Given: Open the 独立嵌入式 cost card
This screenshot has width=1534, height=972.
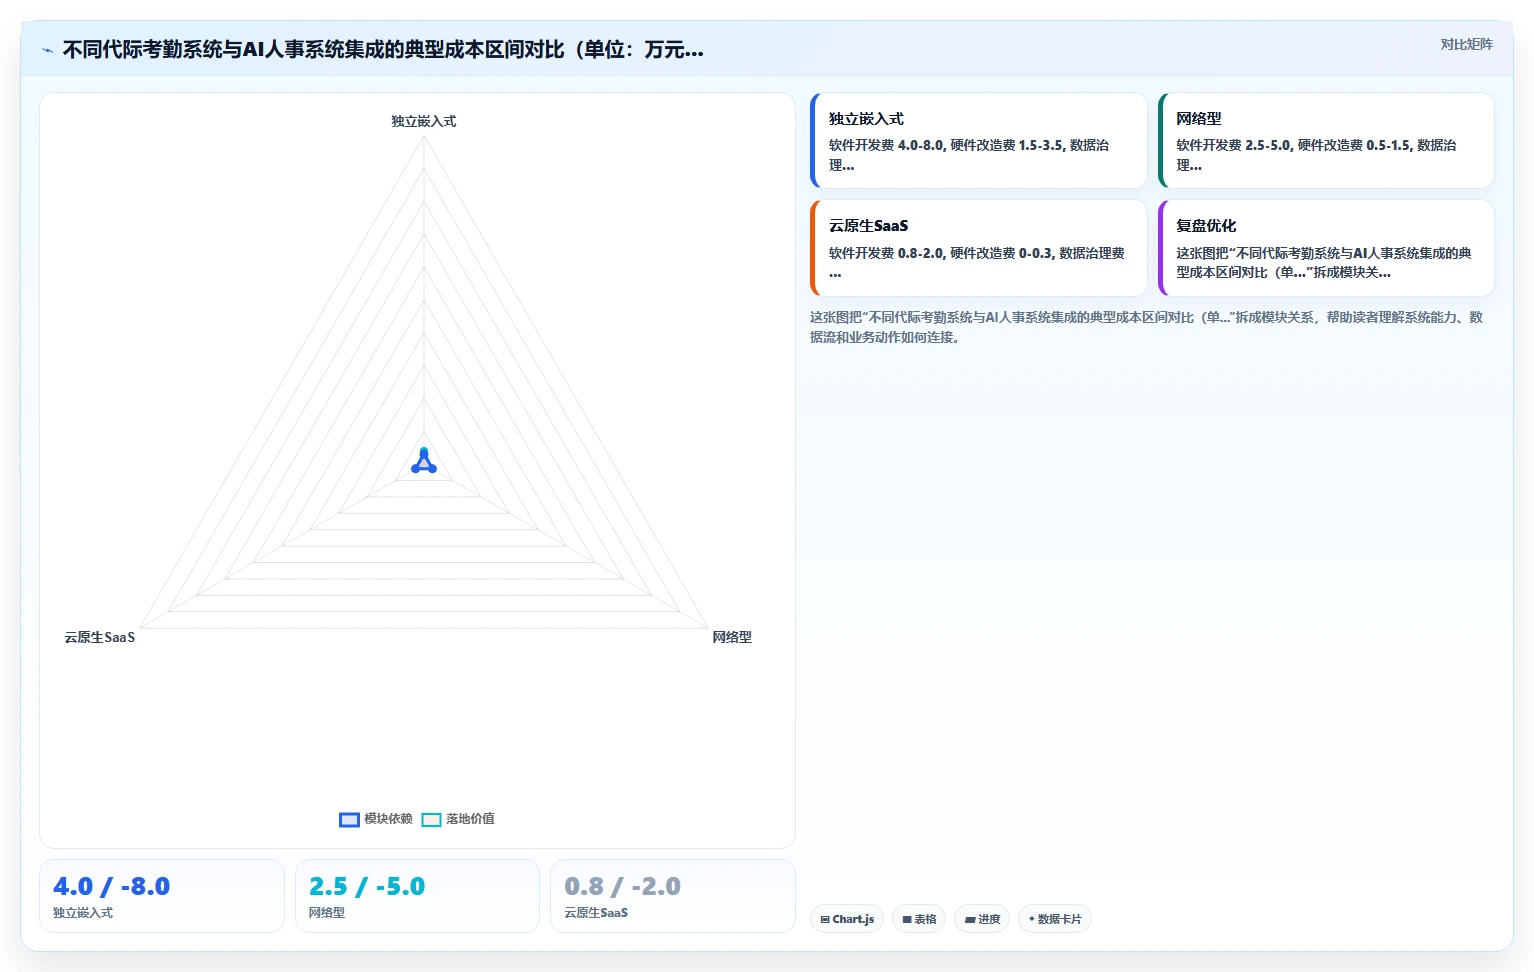Looking at the screenshot, I should coord(978,141).
